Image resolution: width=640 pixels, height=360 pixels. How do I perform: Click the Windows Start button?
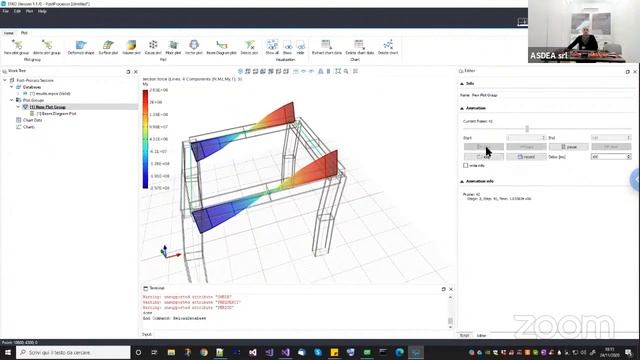tap(8, 352)
